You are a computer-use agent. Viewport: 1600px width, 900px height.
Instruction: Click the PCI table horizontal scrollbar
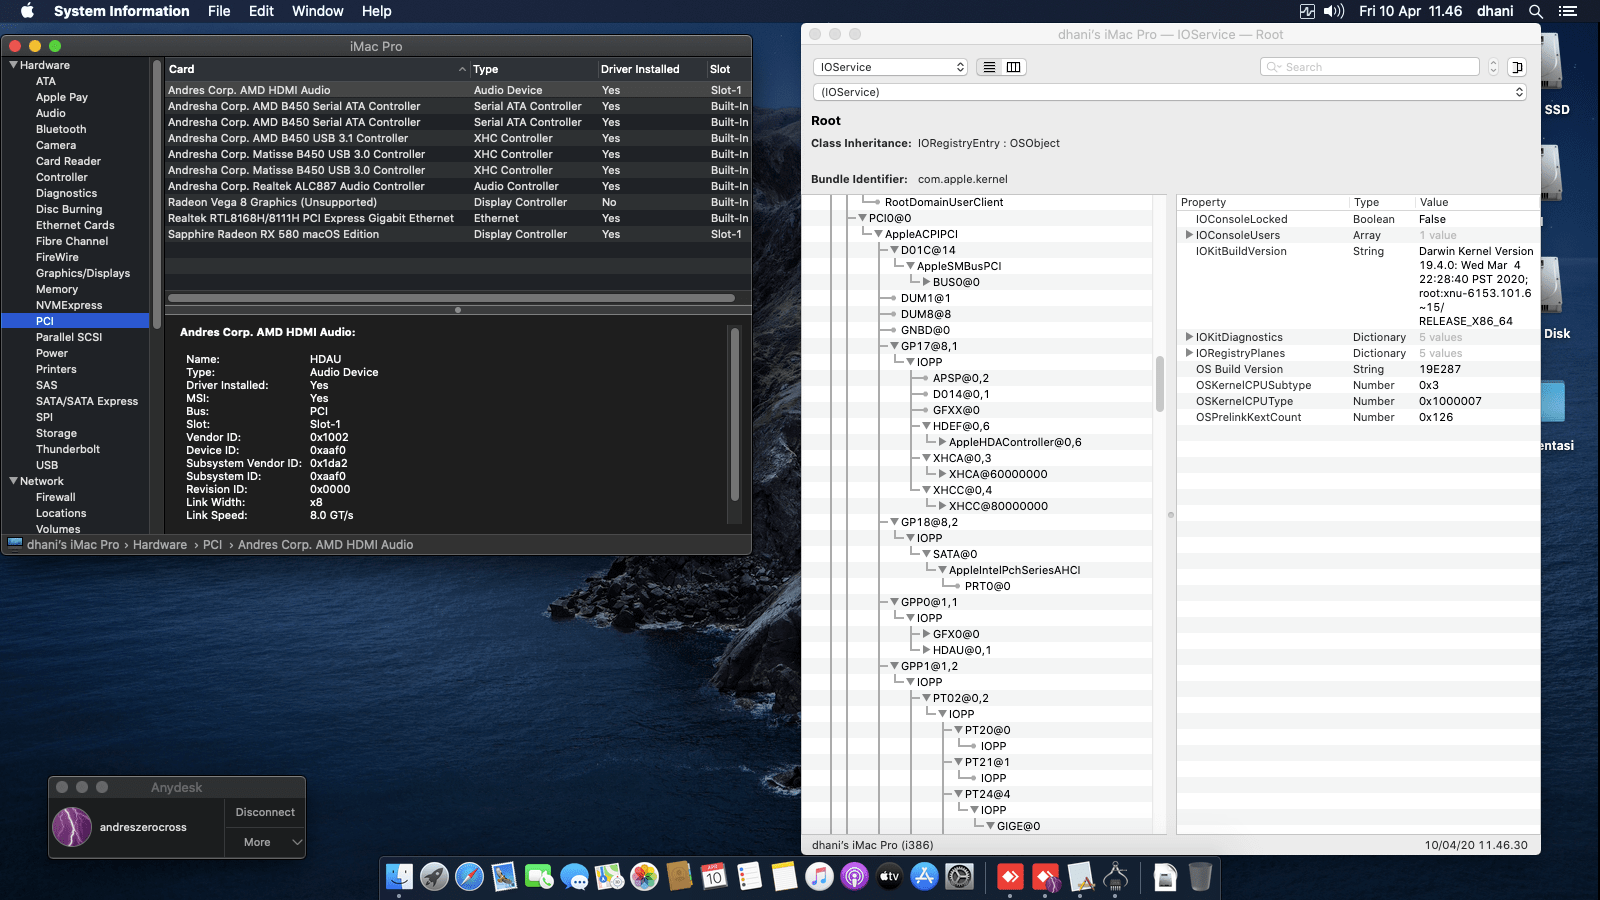coord(452,298)
